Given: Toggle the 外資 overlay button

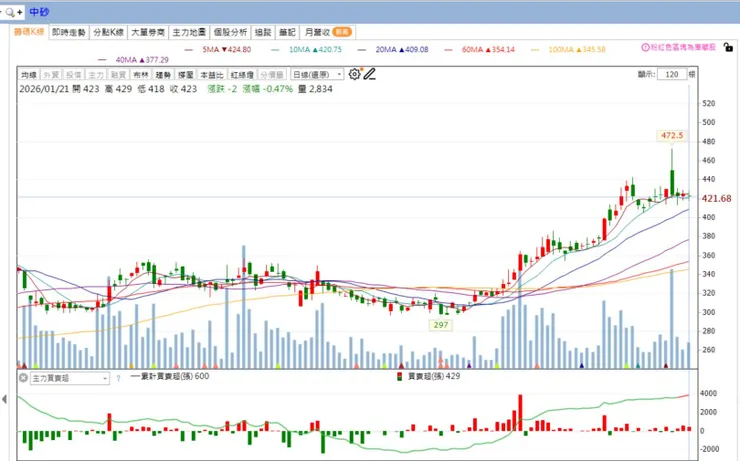Looking at the screenshot, I should pos(51,75).
